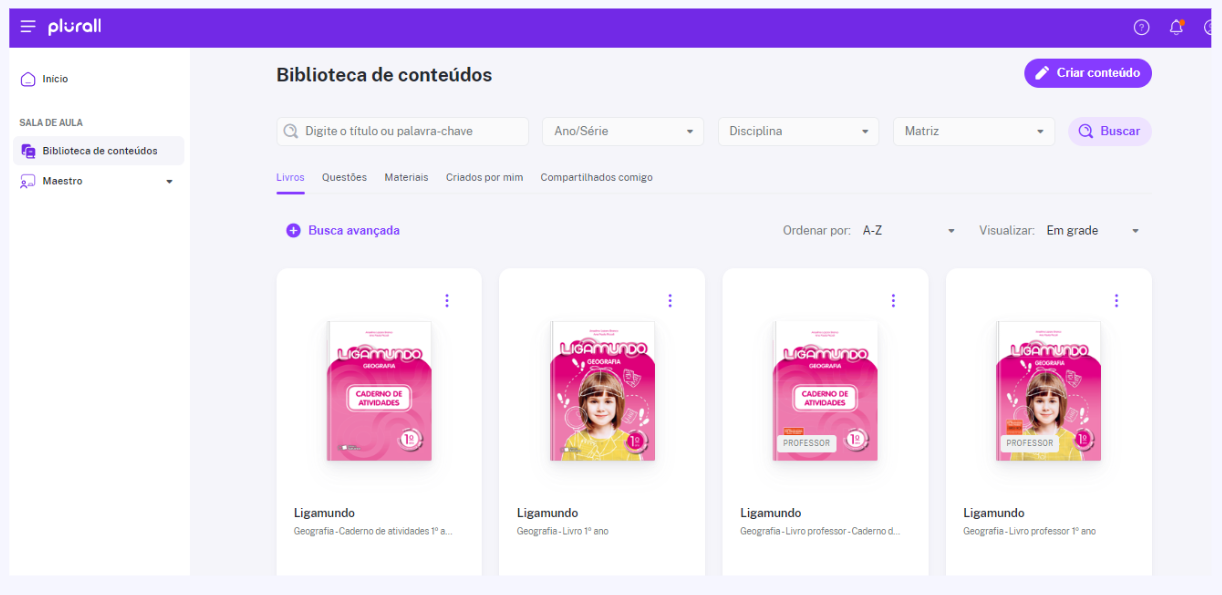Open the Matriz dropdown
Image resolution: width=1222 pixels, height=595 pixels.
click(x=974, y=131)
